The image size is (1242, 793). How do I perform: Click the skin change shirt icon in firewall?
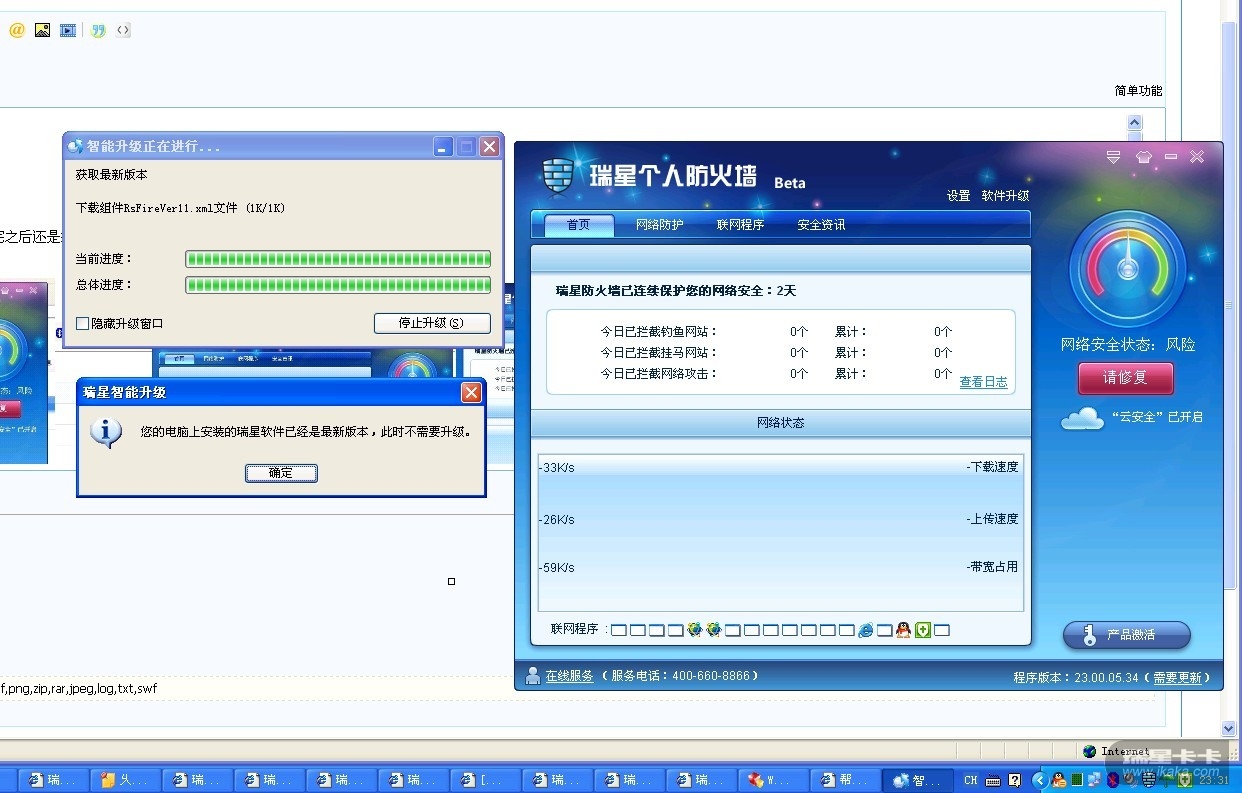[1144, 157]
